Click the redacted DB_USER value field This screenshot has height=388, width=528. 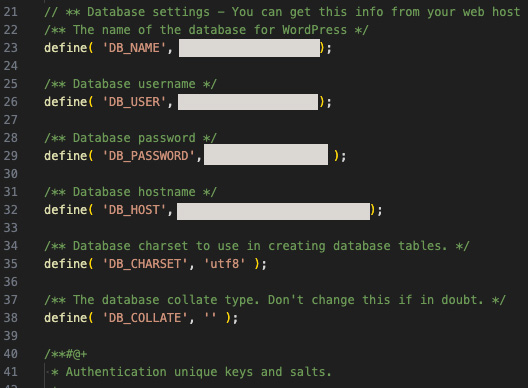coord(248,102)
